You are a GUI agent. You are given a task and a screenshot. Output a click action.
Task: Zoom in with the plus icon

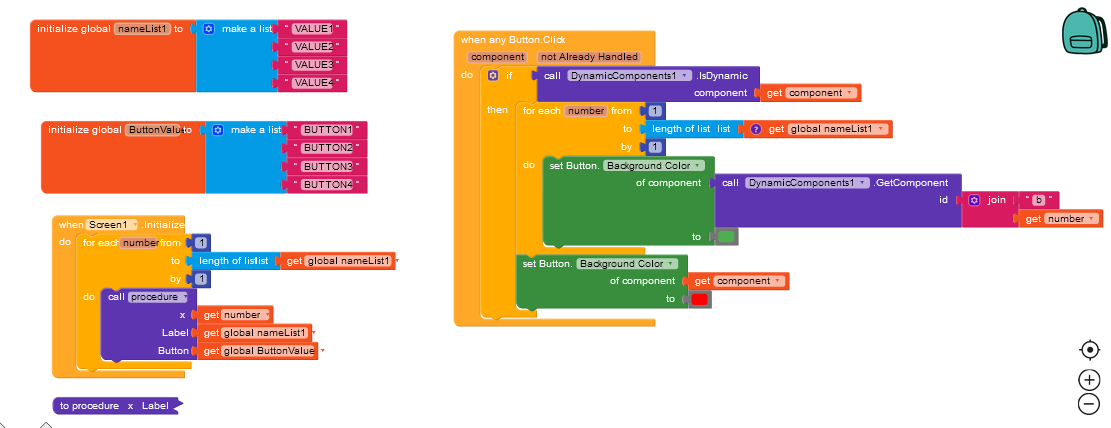(x=1089, y=380)
